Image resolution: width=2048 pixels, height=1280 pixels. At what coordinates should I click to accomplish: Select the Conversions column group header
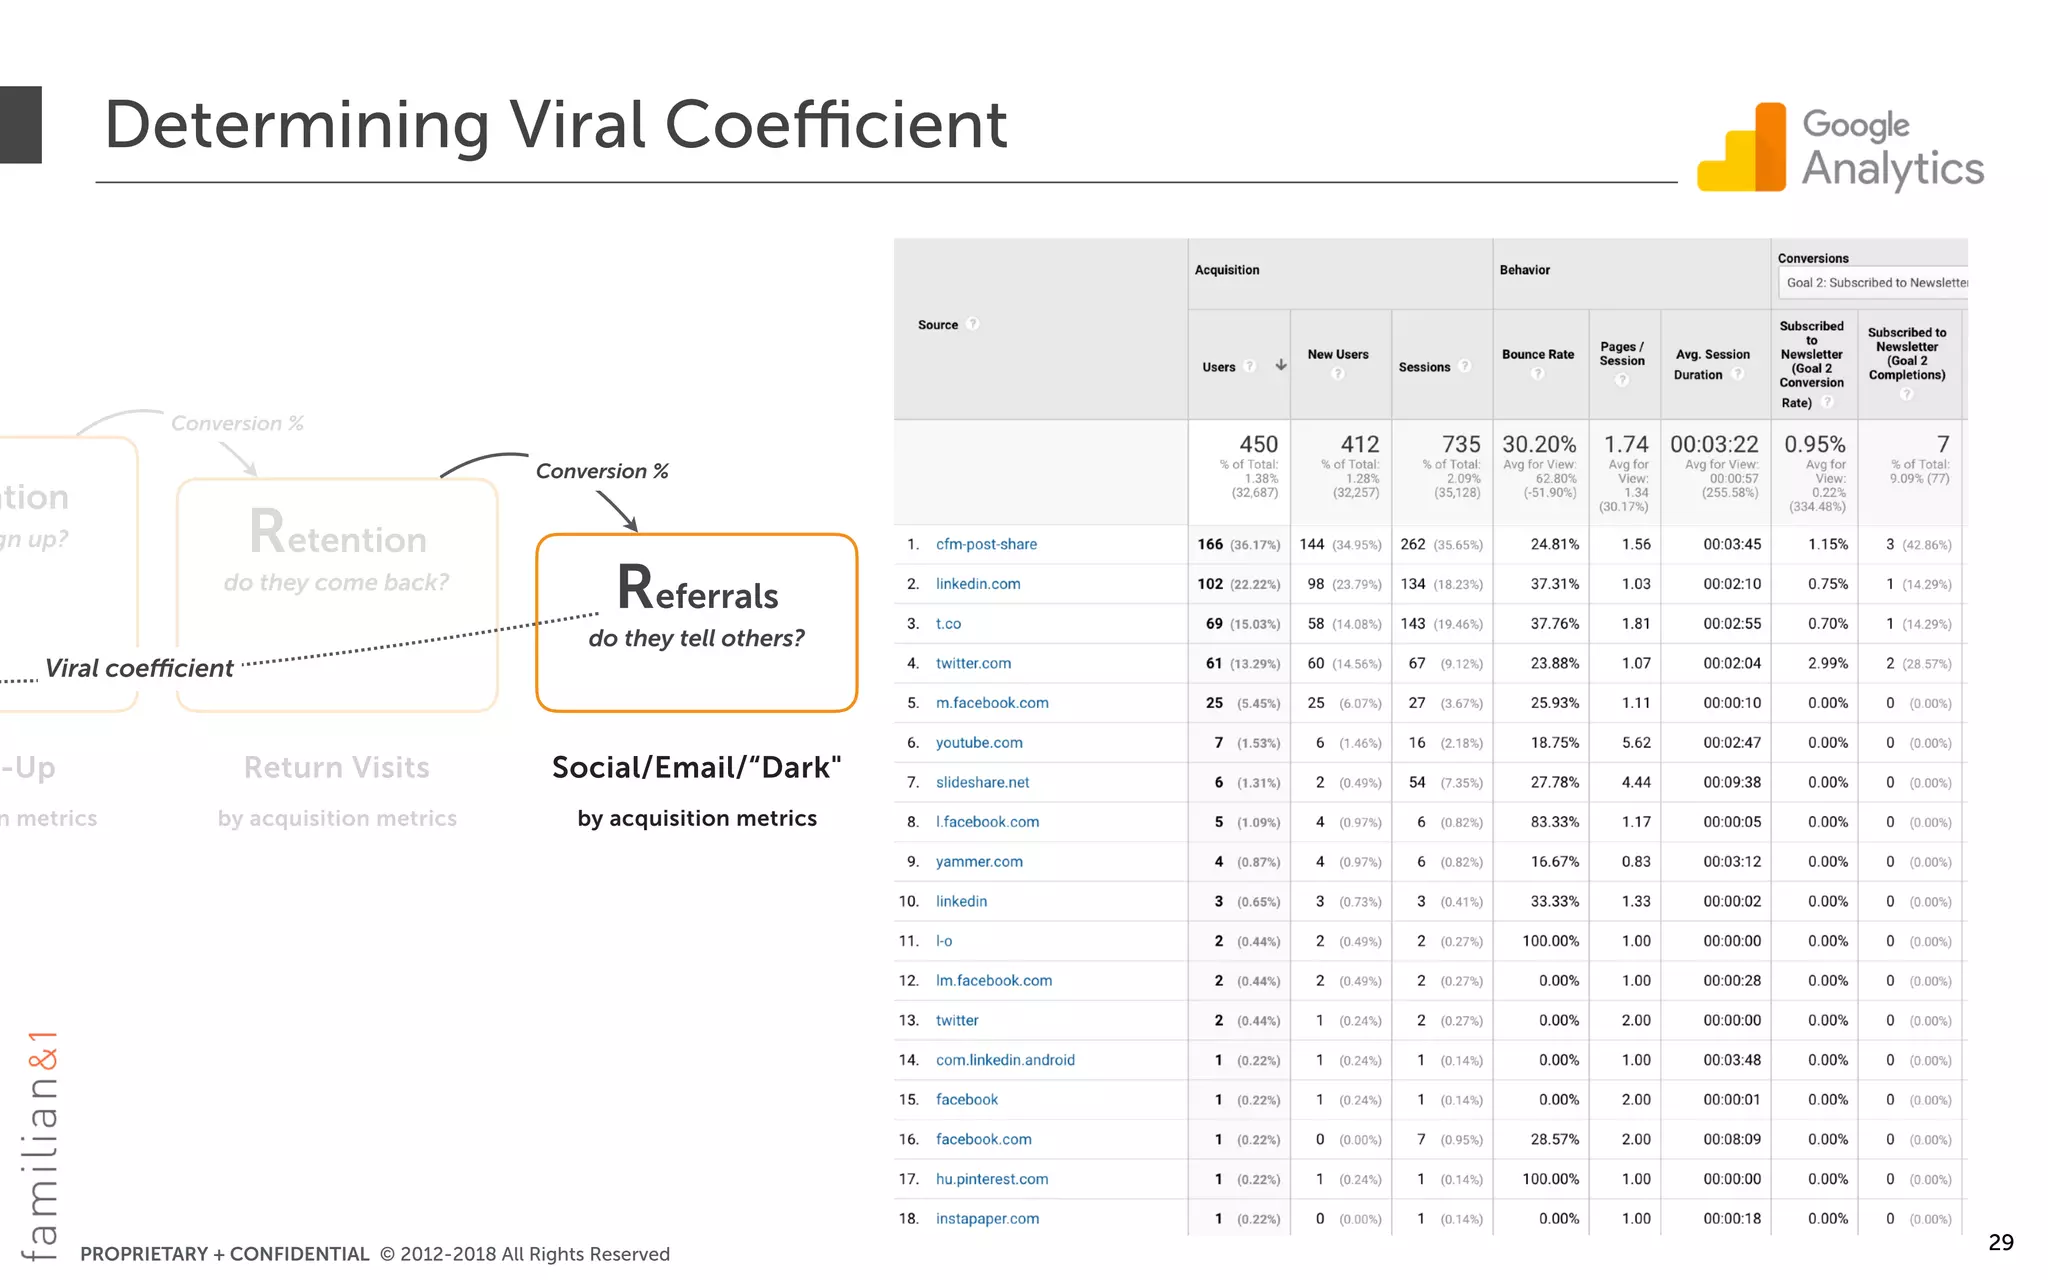1813,258
